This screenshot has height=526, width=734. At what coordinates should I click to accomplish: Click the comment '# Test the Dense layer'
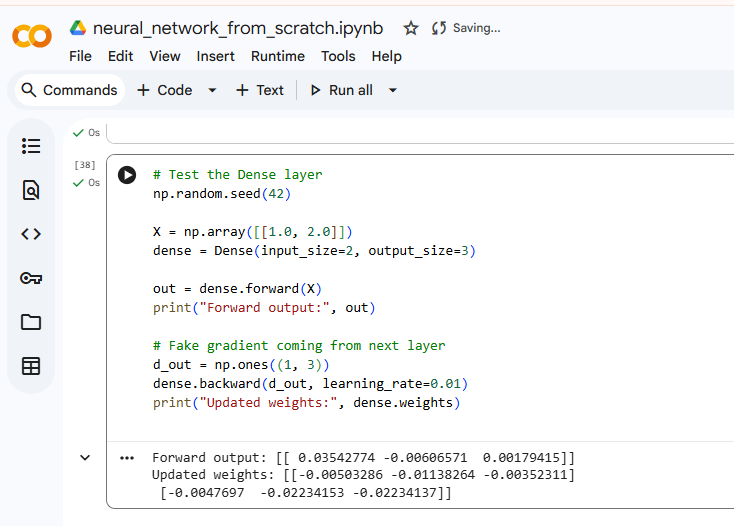pyautogui.click(x=238, y=175)
